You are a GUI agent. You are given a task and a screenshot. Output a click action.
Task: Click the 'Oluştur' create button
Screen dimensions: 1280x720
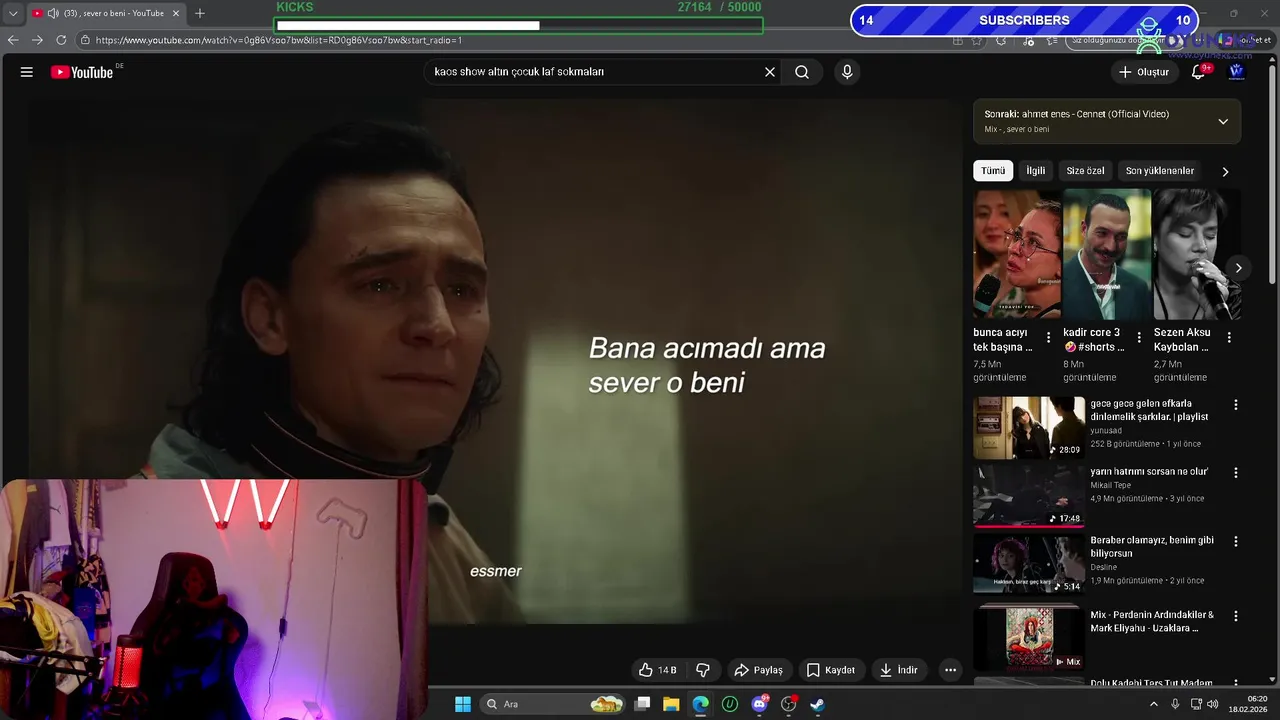[x=1143, y=72]
